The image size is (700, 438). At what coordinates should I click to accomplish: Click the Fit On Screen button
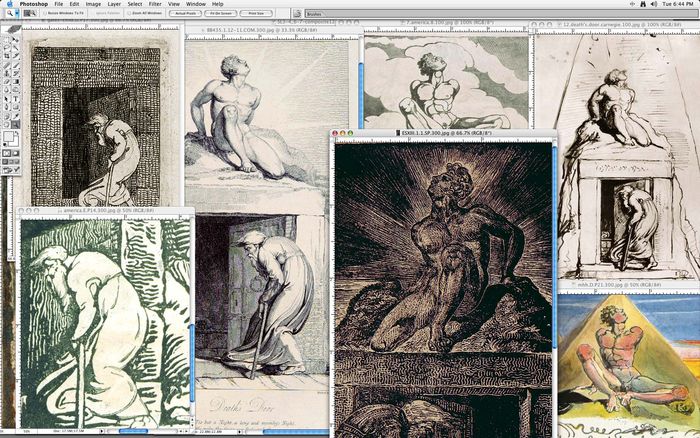tap(221, 13)
